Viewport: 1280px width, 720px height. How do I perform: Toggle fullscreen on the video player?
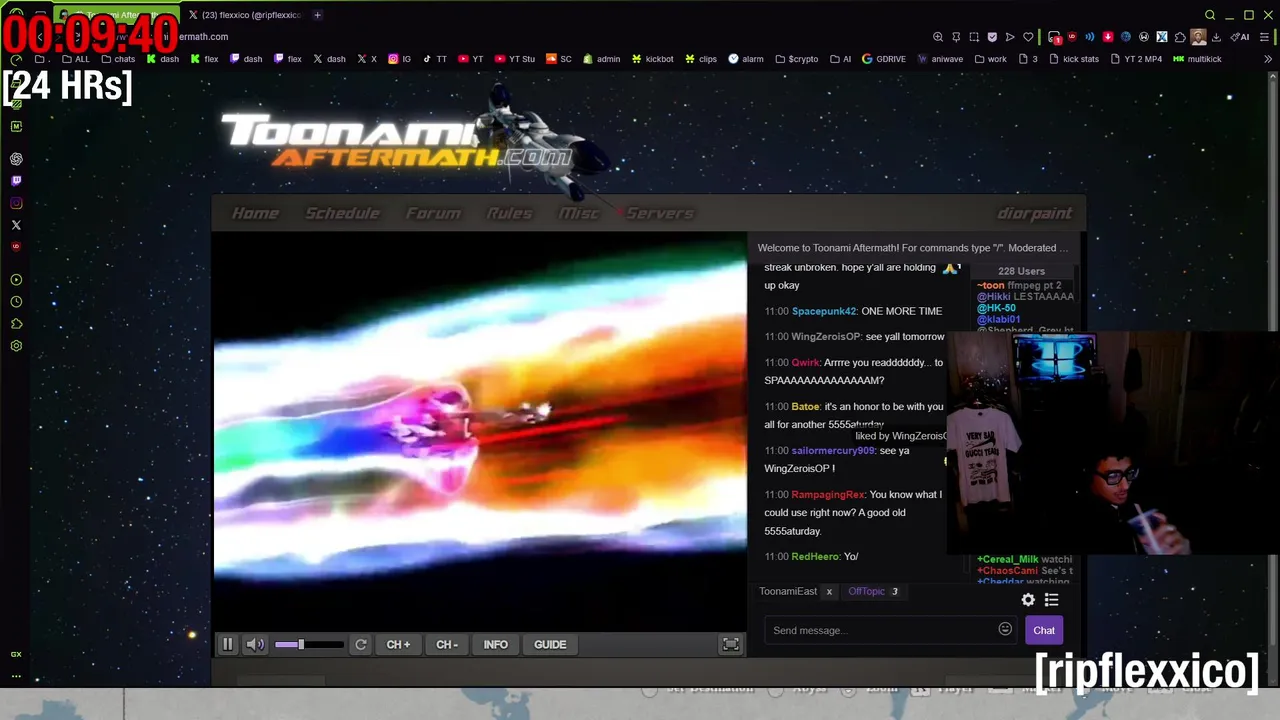pyautogui.click(x=731, y=645)
